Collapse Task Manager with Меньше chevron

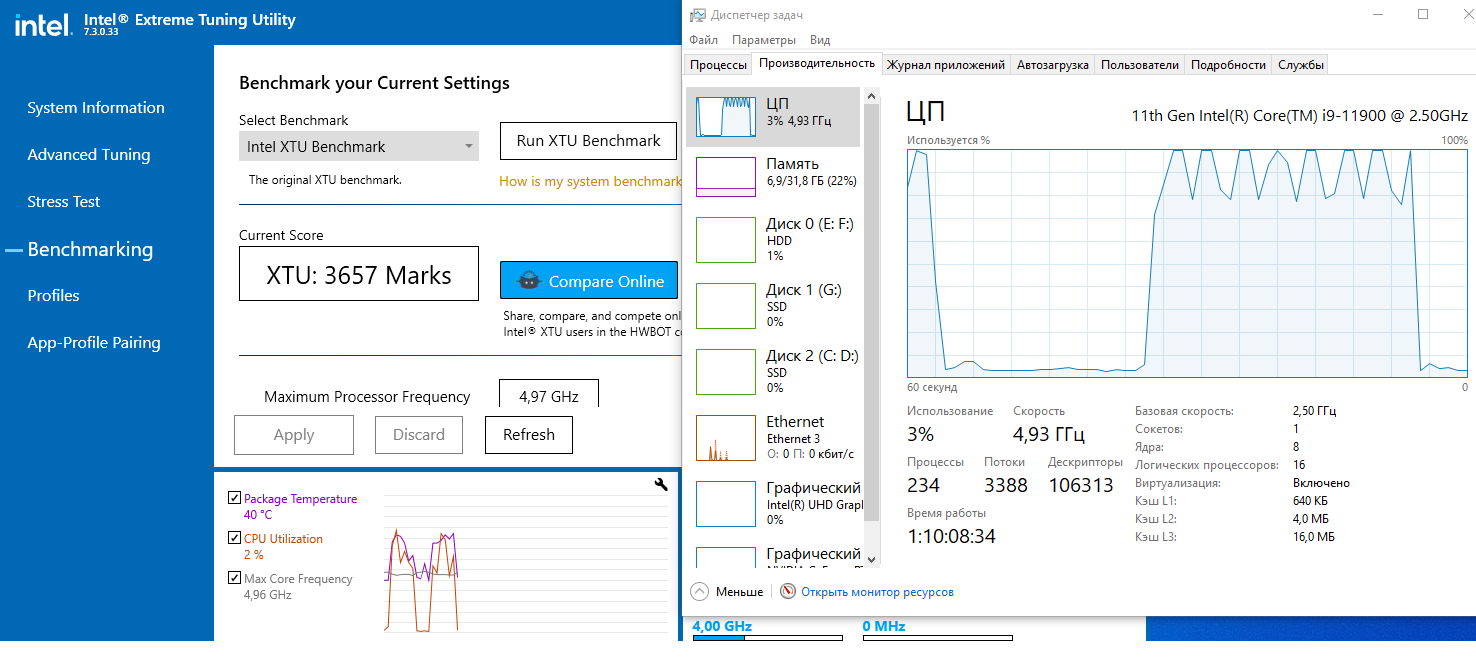click(699, 592)
